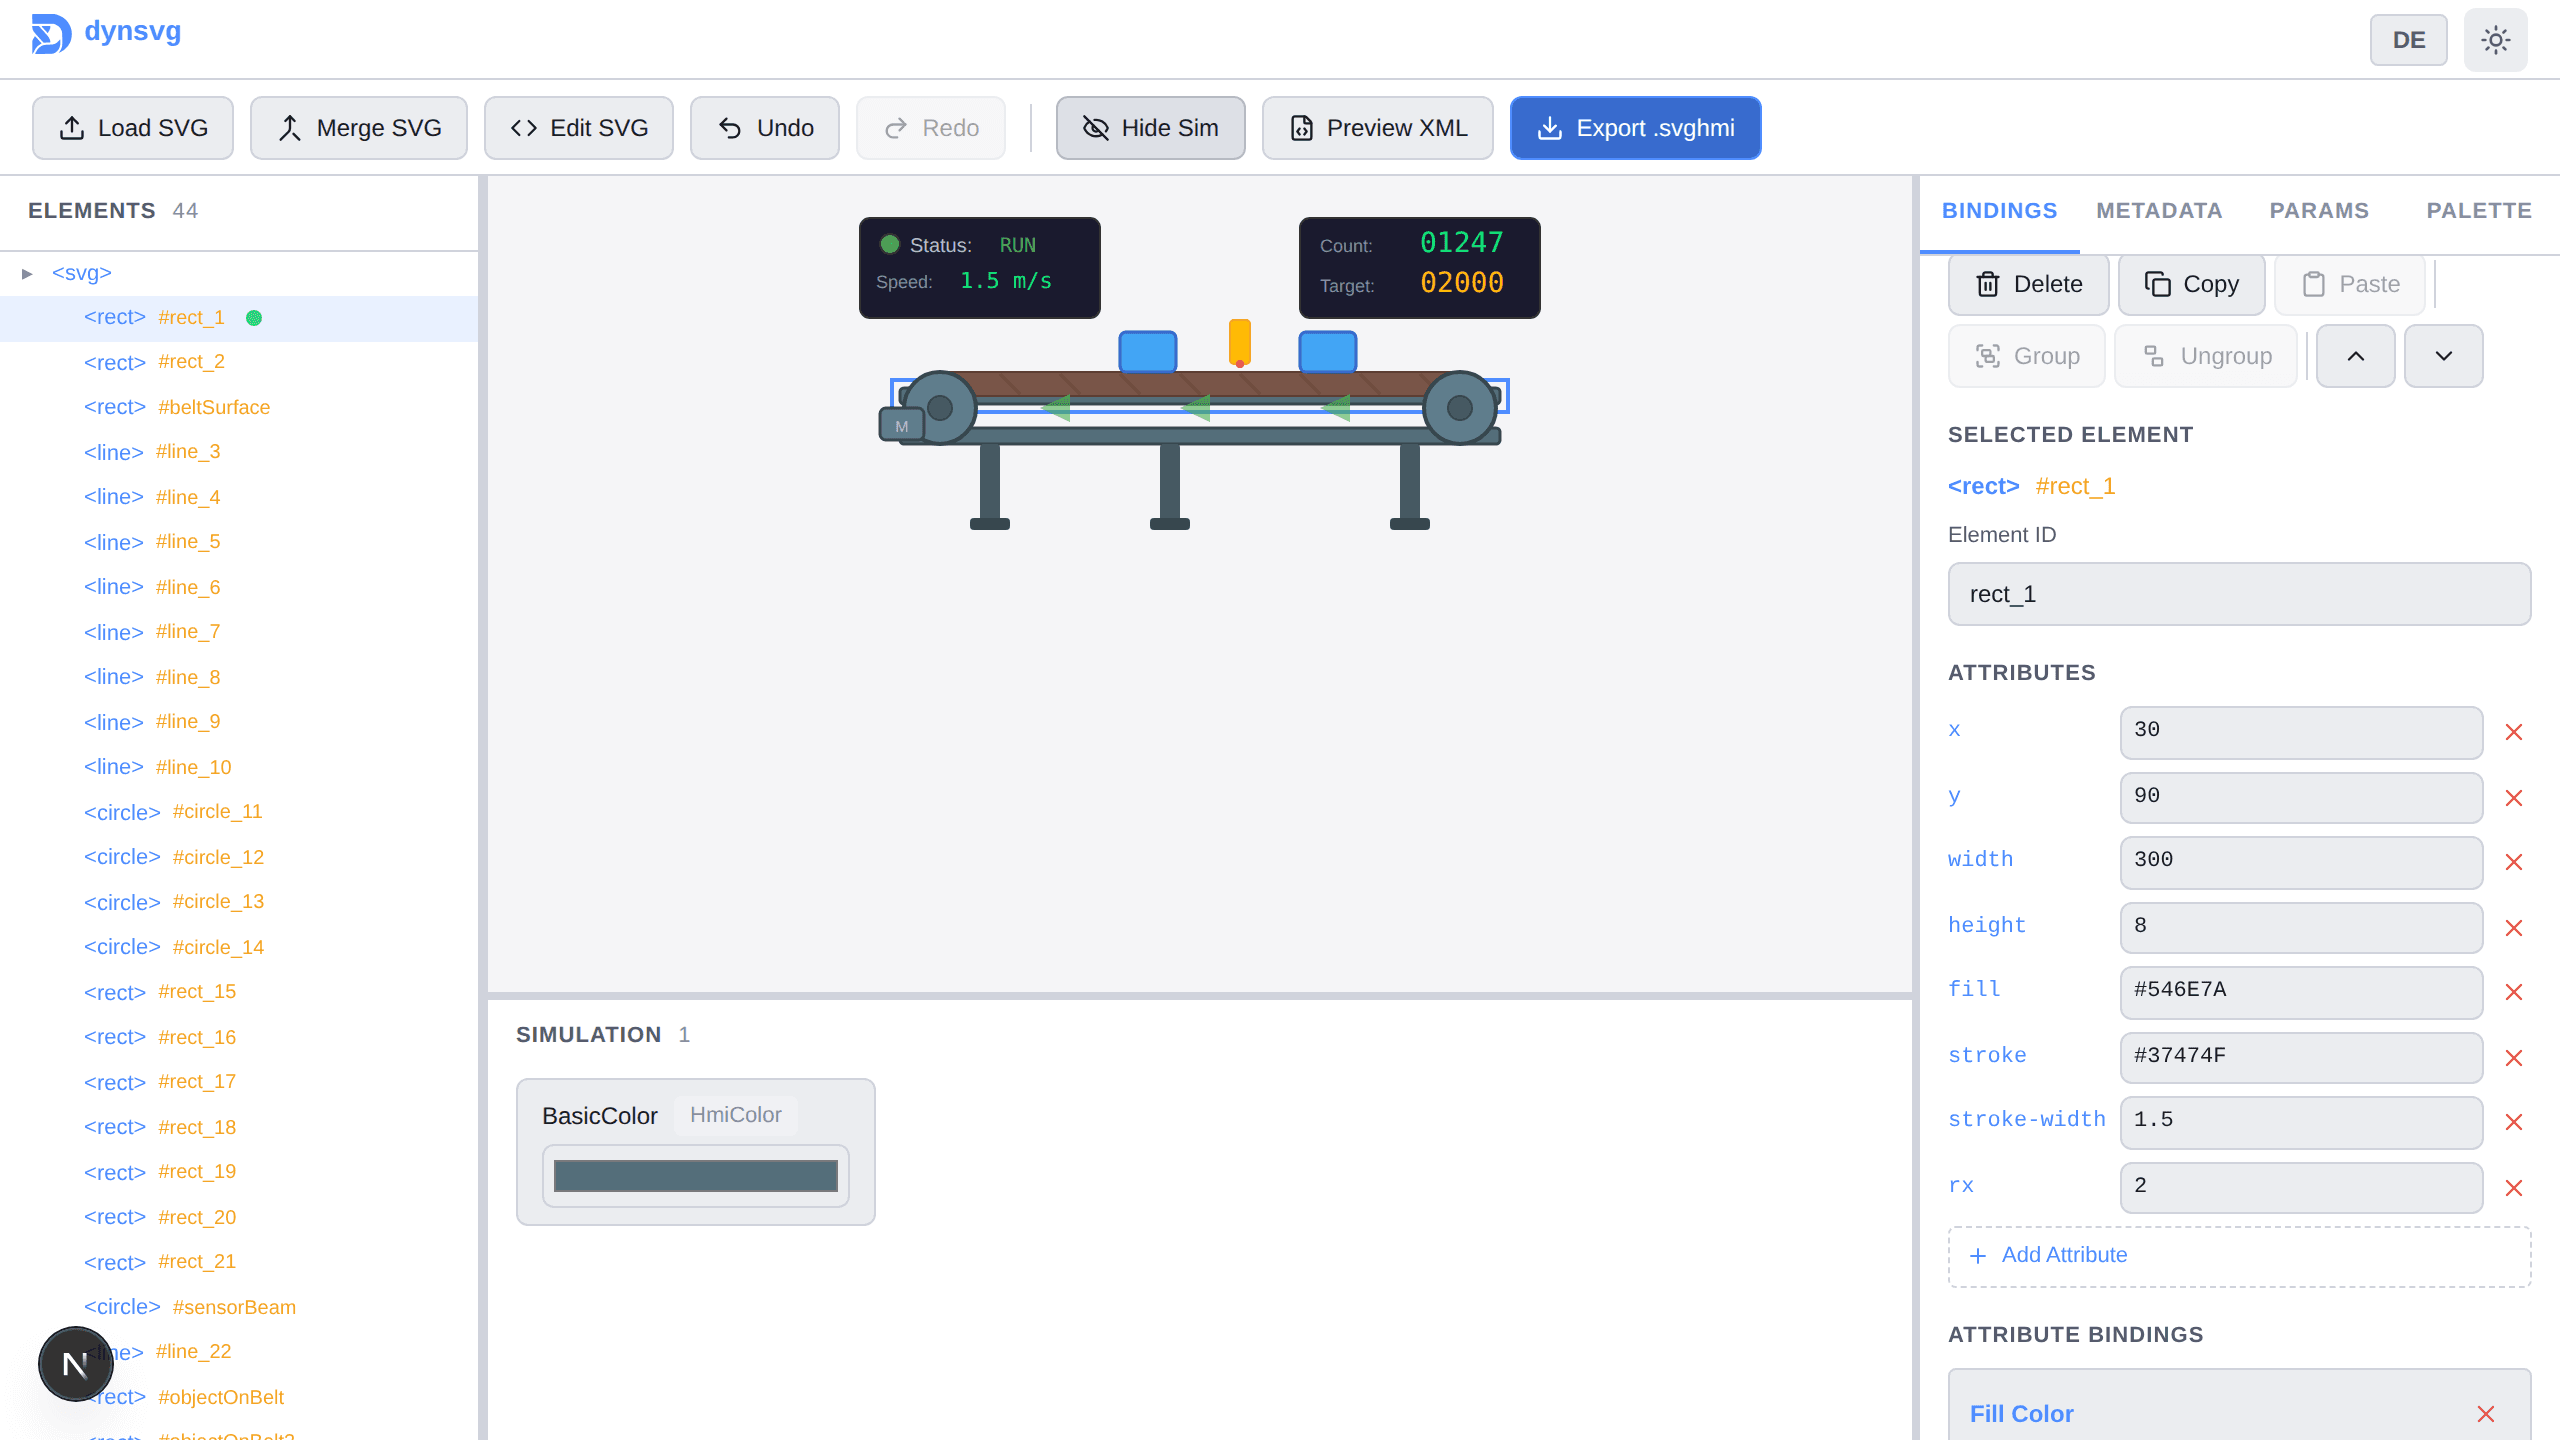The height and width of the screenshot is (1440, 2560).
Task: Remove the Fill Color binding with its X
Action: (2485, 1414)
